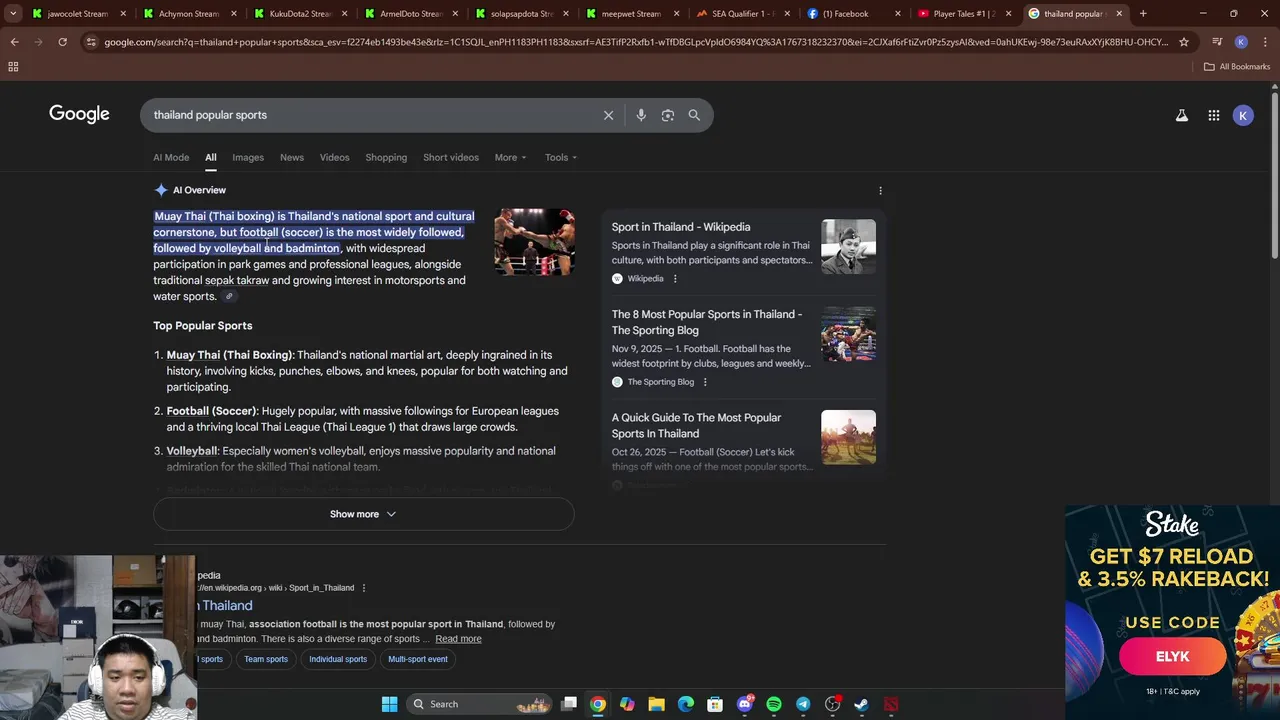This screenshot has height=720, width=1280.
Task: Start voice search with microphone
Action: (x=641, y=115)
